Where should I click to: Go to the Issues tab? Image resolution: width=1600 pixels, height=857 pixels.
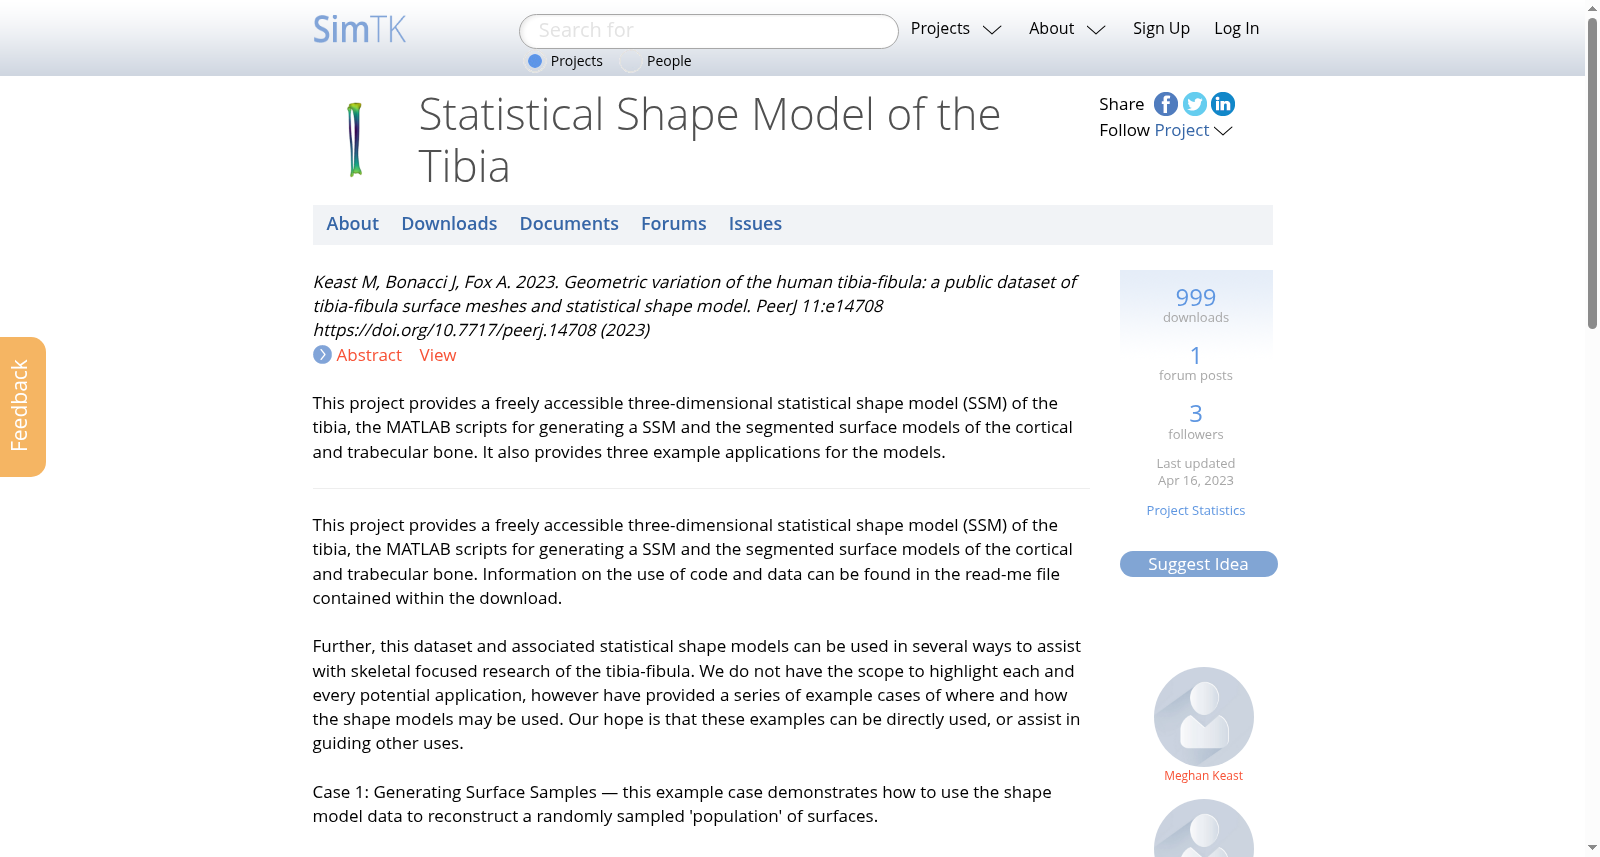pos(755,224)
